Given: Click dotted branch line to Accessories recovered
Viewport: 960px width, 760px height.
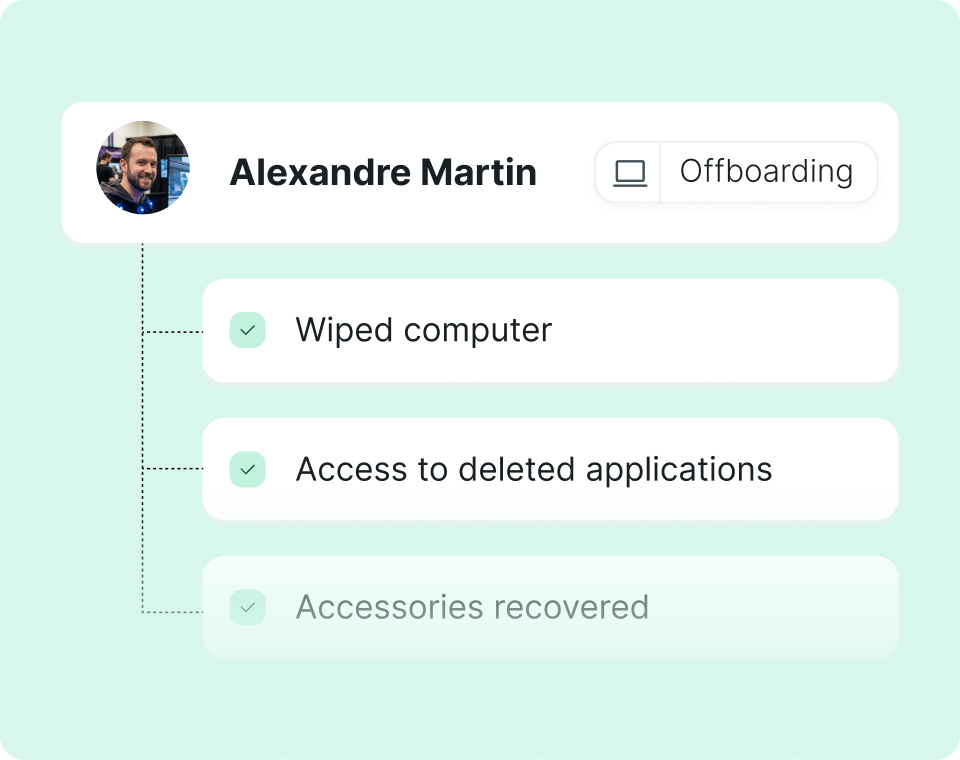Looking at the screenshot, I should pos(173,611).
